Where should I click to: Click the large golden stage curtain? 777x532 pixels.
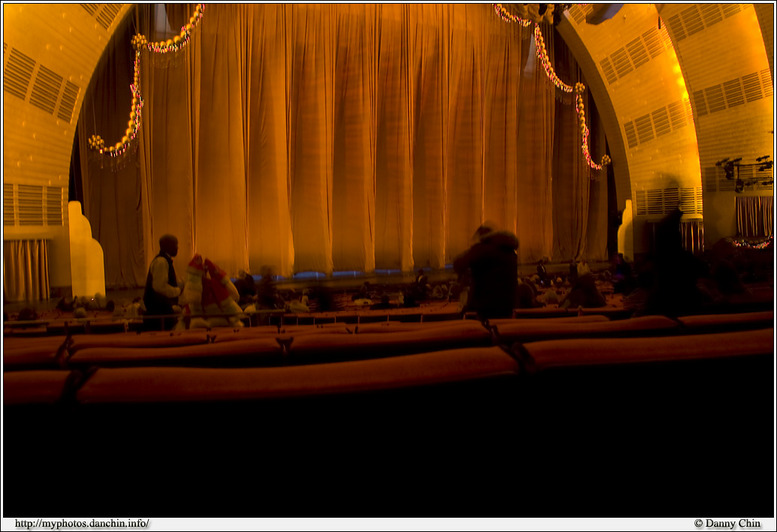coord(350,140)
